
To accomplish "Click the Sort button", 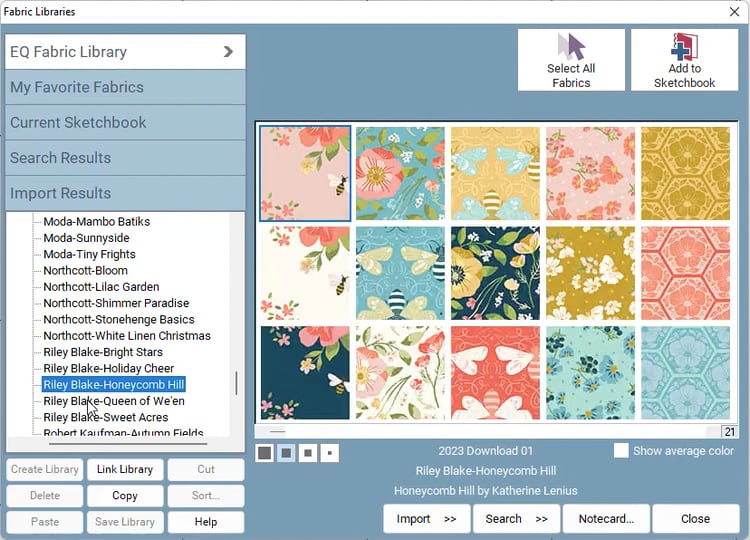I will click(206, 496).
